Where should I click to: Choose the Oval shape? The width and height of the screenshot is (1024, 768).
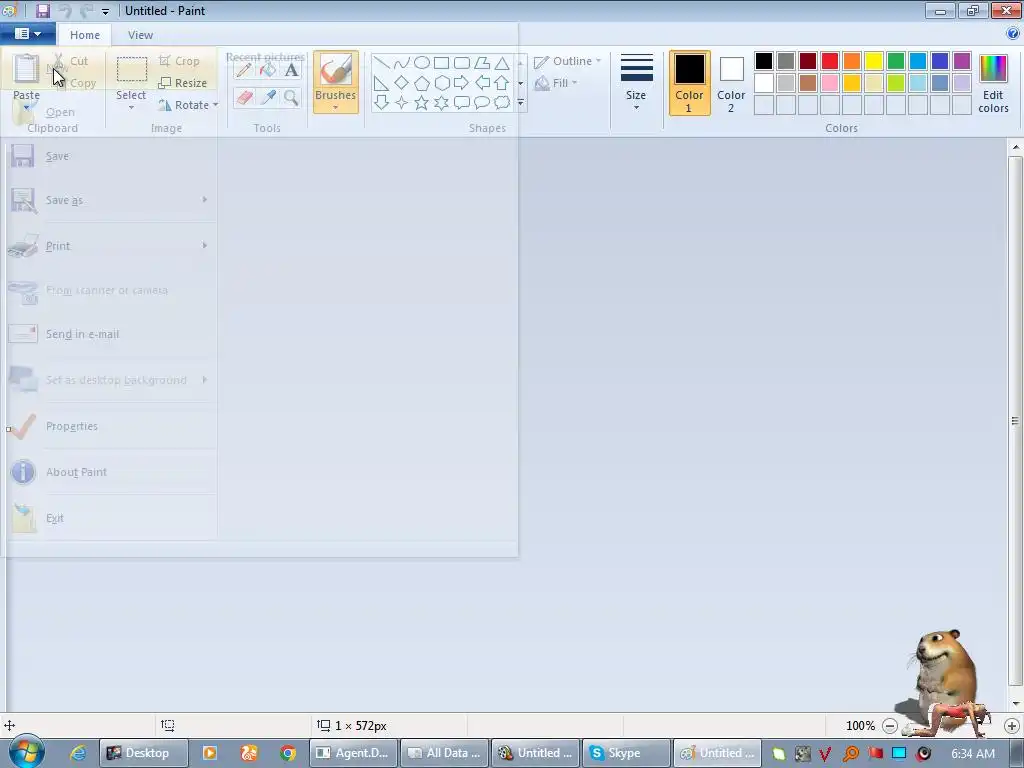(422, 63)
